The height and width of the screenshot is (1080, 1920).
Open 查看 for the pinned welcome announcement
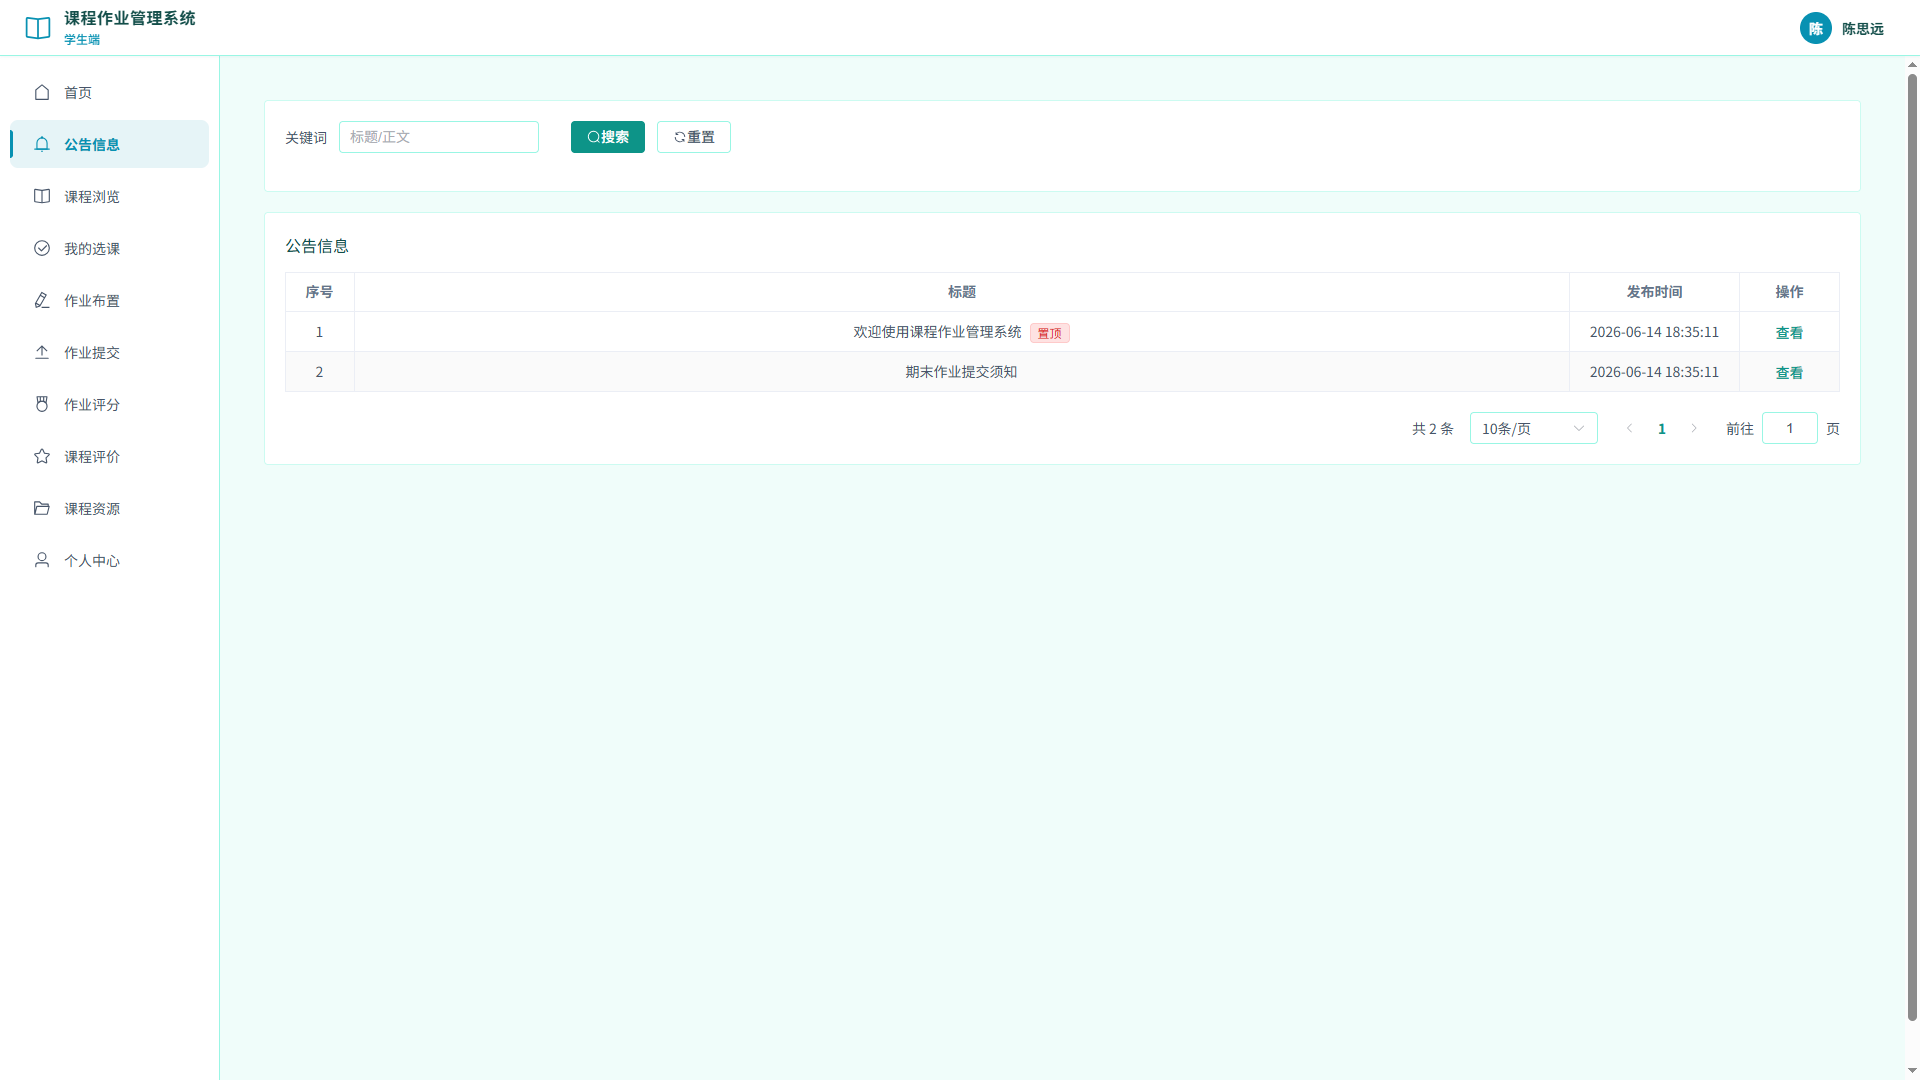pyautogui.click(x=1789, y=332)
